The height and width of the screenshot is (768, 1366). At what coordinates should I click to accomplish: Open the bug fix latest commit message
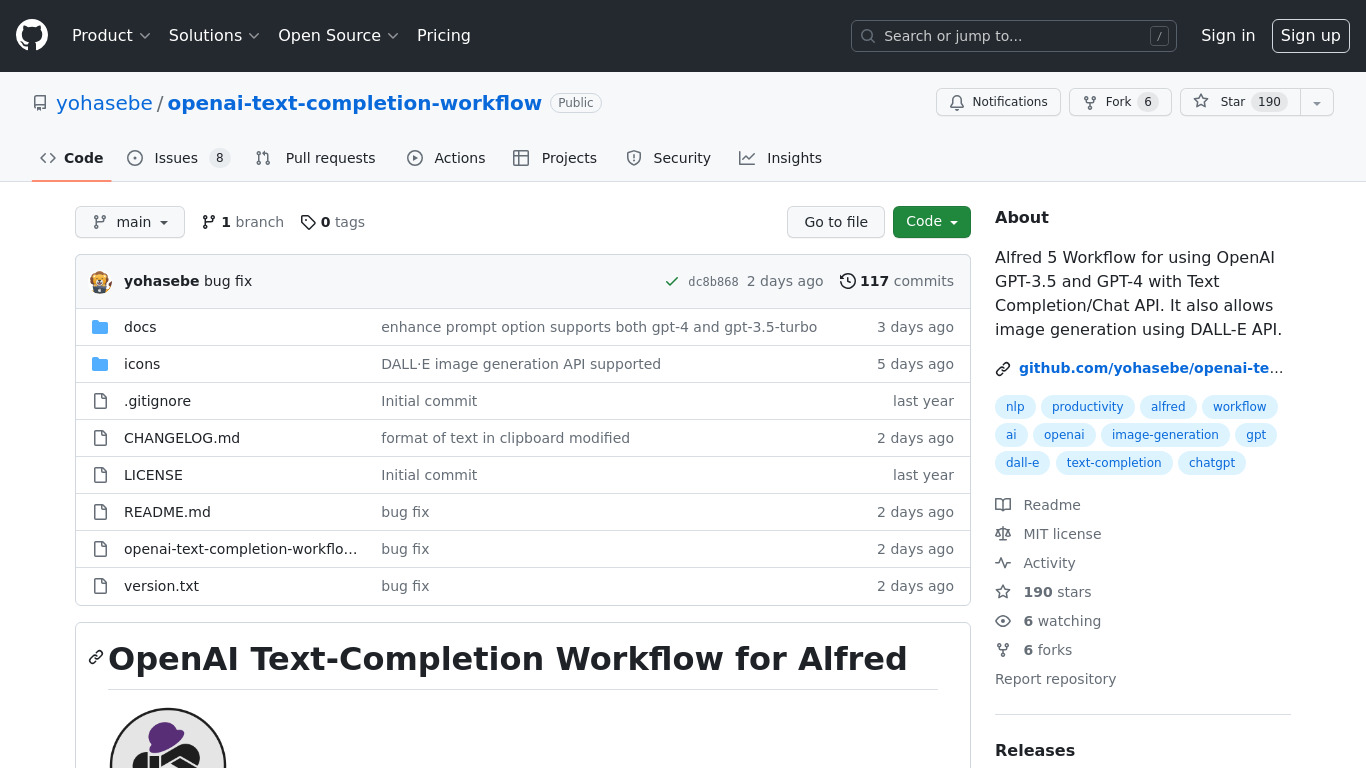pos(228,281)
